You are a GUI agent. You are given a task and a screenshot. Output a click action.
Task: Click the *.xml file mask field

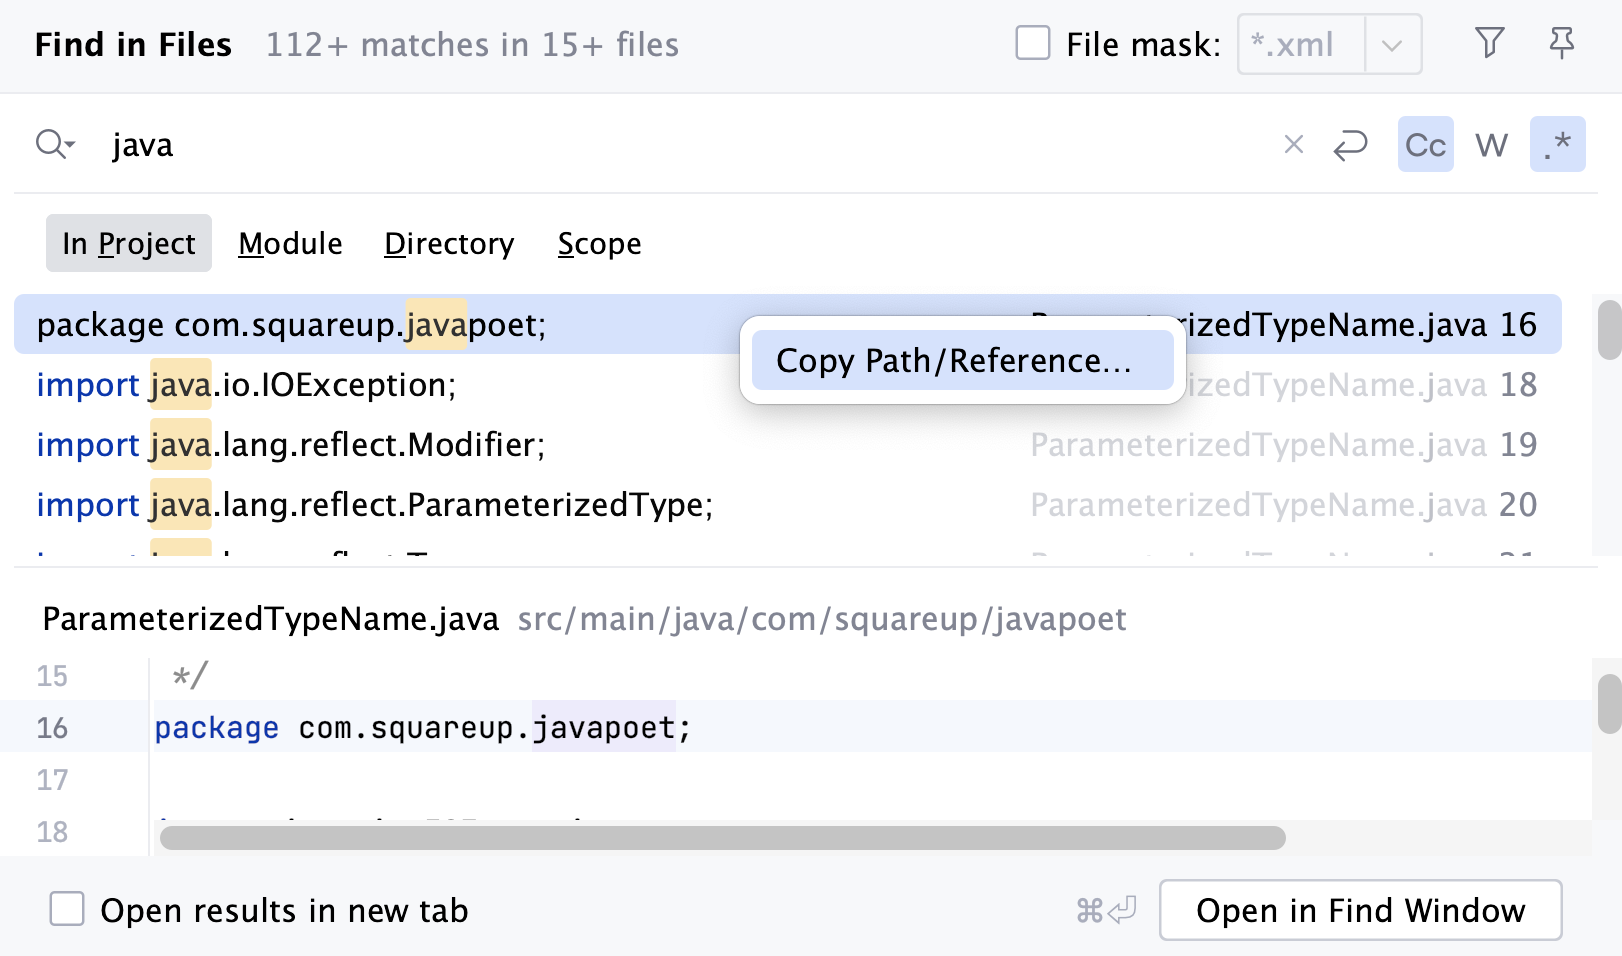coord(1301,45)
